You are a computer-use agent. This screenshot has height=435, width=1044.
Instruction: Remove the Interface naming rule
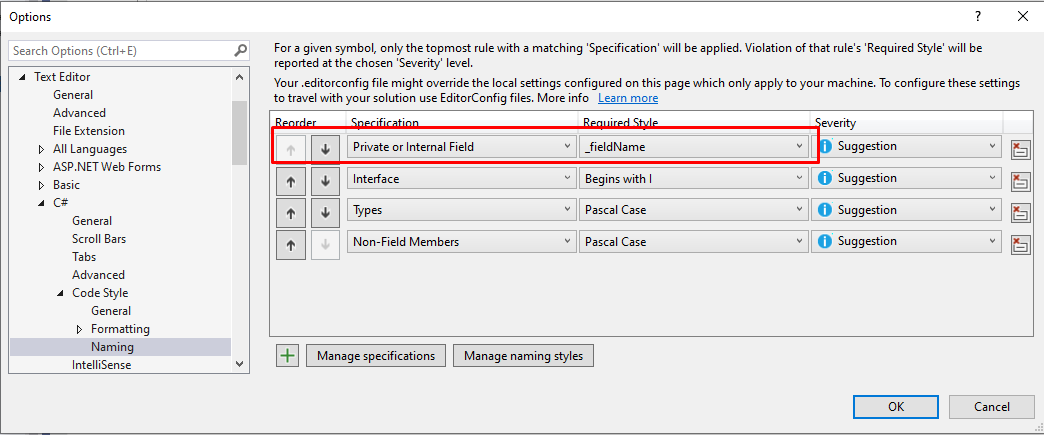[1020, 181]
